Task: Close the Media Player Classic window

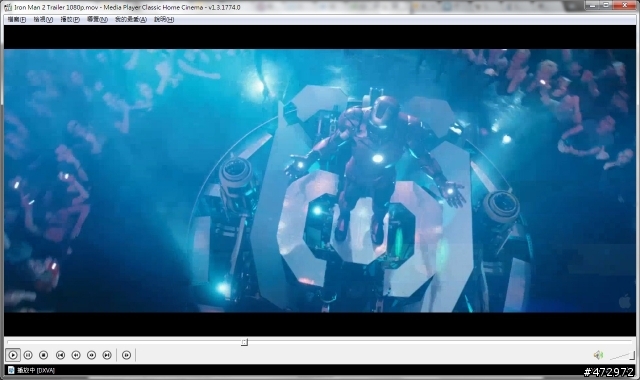Action: point(624,5)
